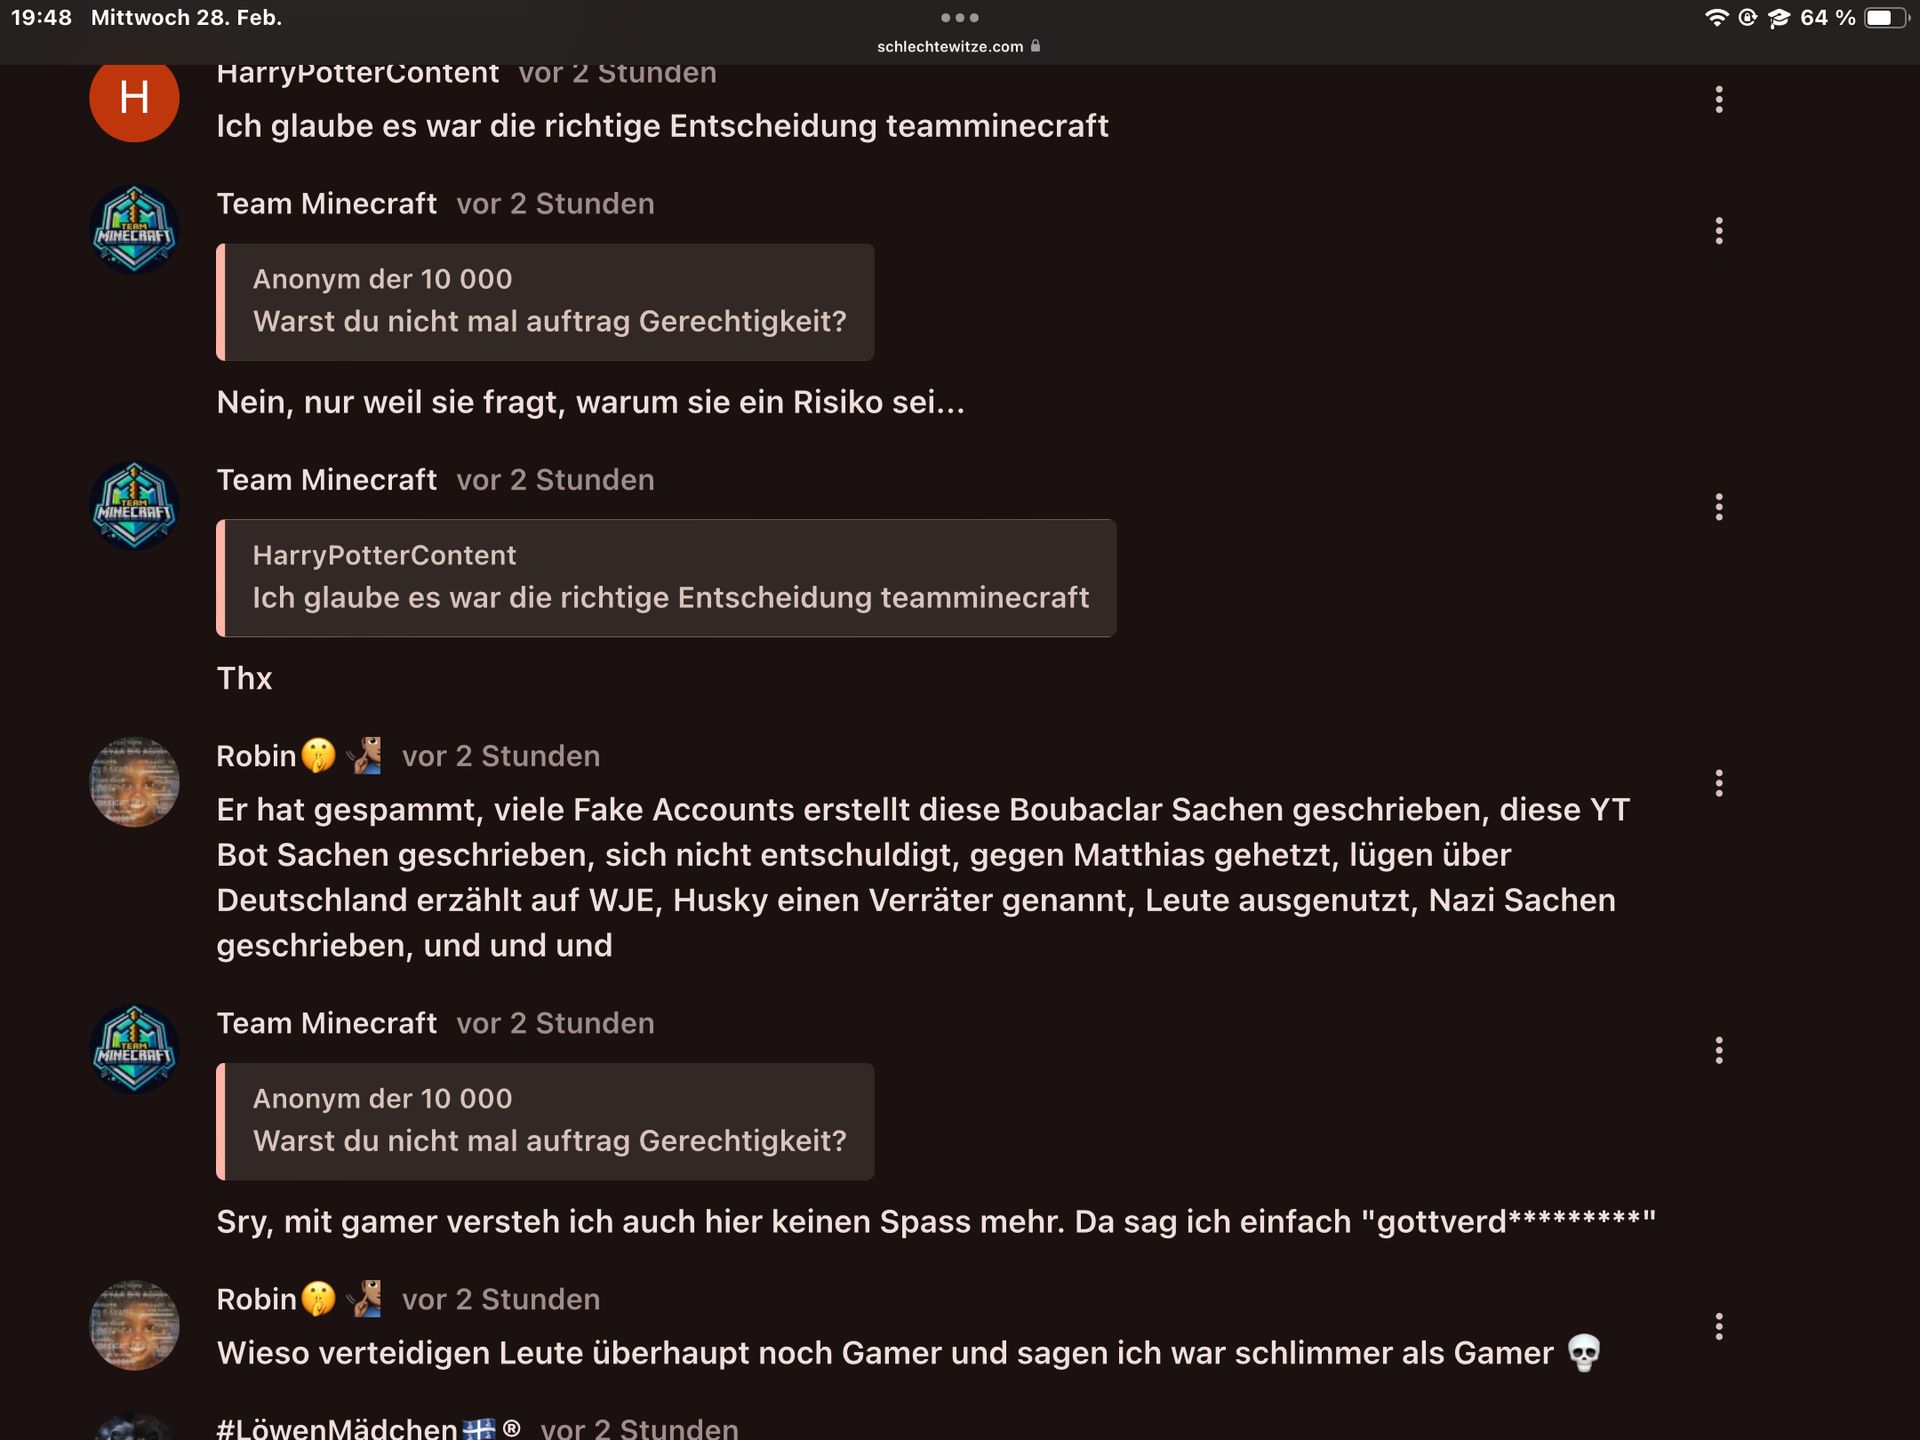Image resolution: width=1920 pixels, height=1440 pixels.
Task: Open Team Minecraft username on 'Nein, nur weil' comment
Action: (x=326, y=204)
